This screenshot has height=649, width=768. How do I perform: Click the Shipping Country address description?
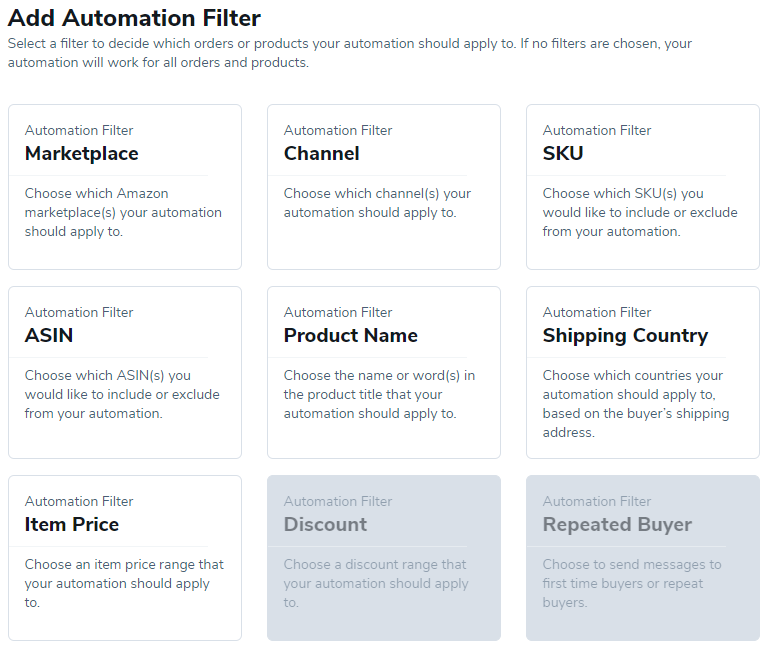636,404
